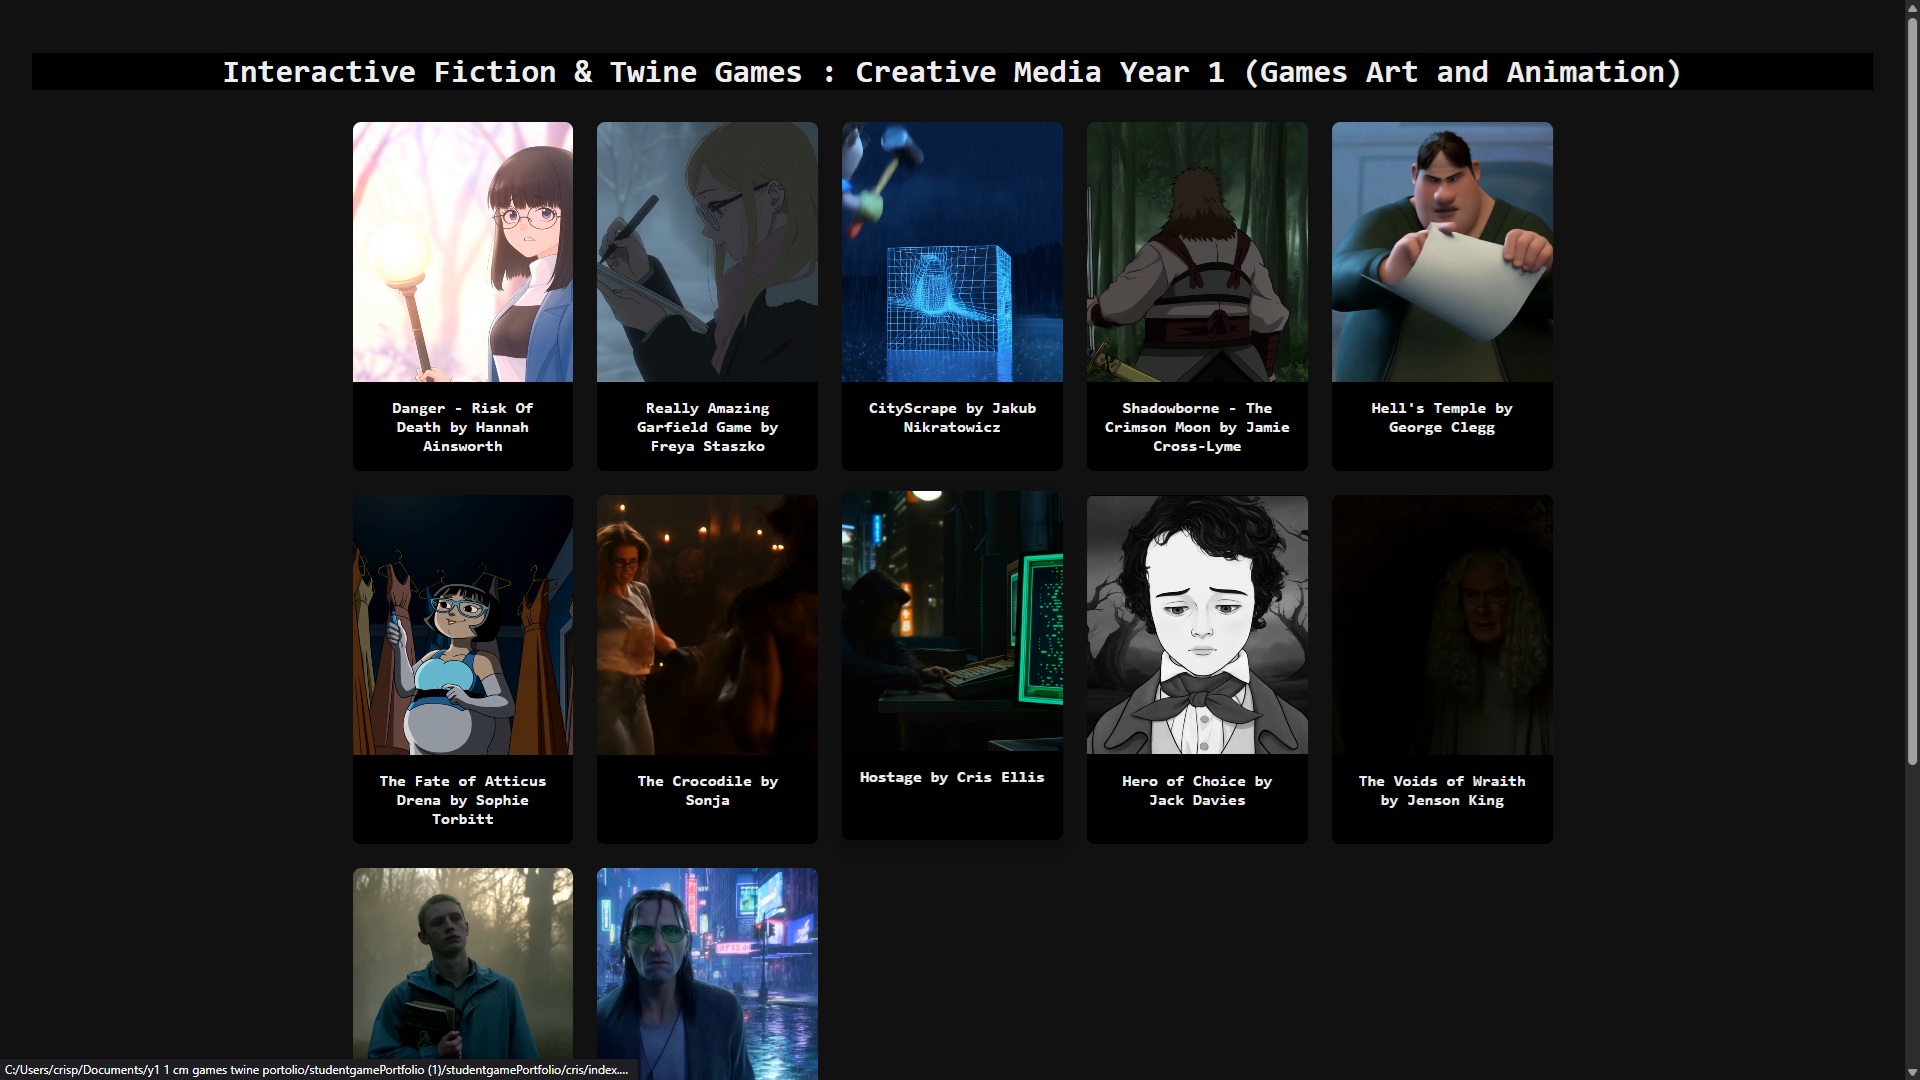
Task: Click the vertical scrollbar thumb
Action: pyautogui.click(x=1912, y=392)
